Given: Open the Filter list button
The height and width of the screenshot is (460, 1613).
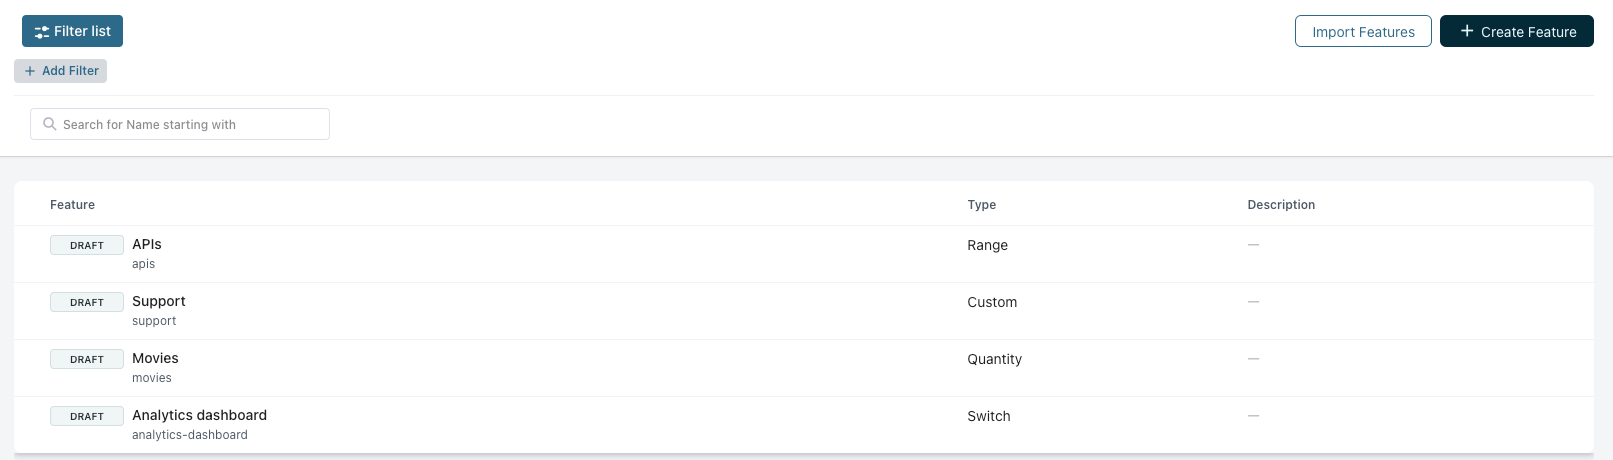Looking at the screenshot, I should pyautogui.click(x=72, y=31).
